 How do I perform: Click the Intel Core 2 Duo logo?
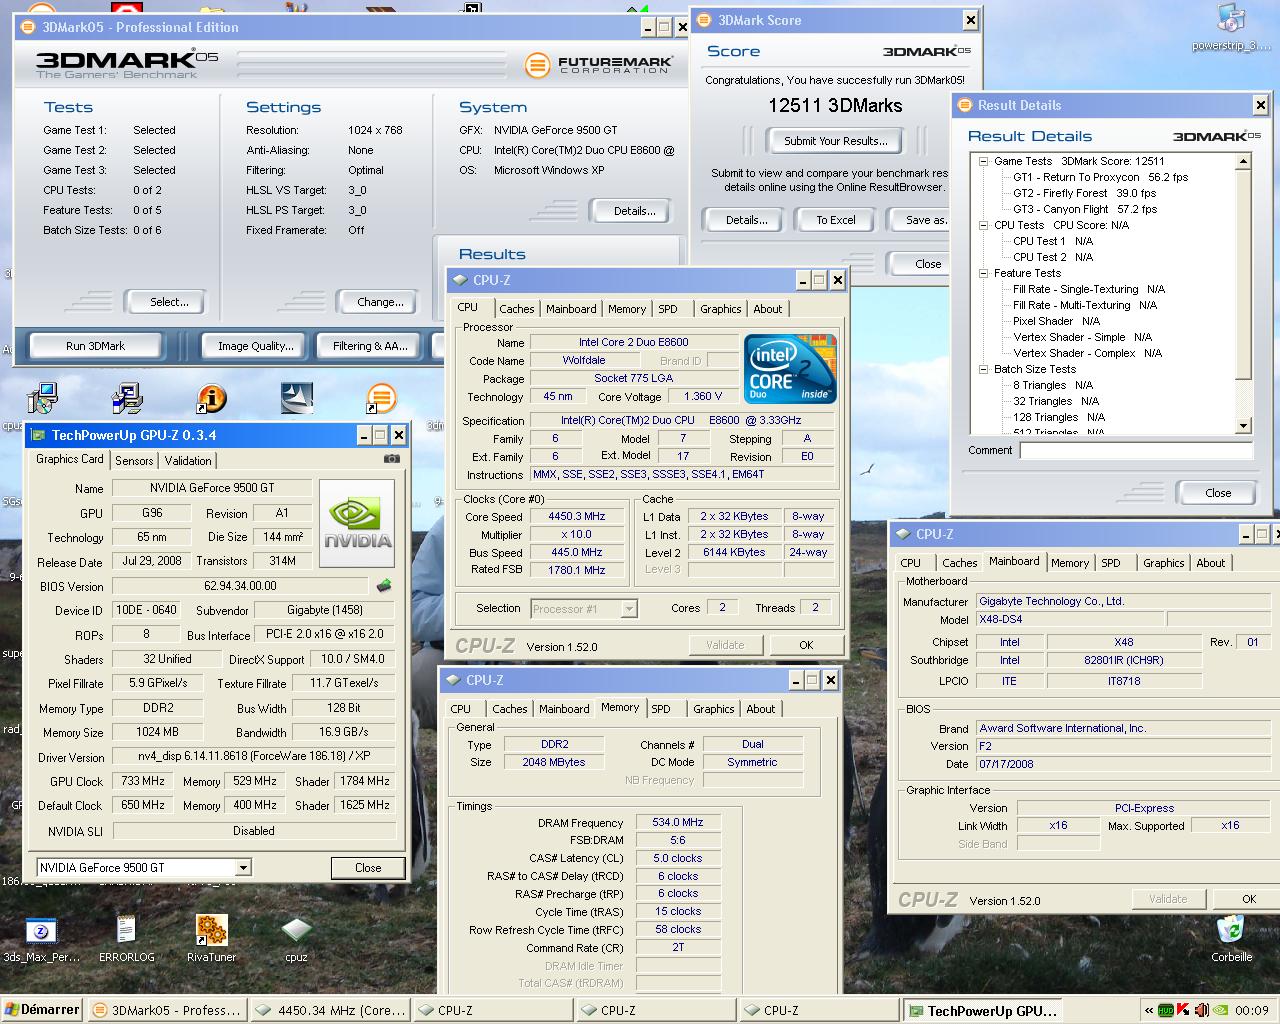pyautogui.click(x=790, y=369)
